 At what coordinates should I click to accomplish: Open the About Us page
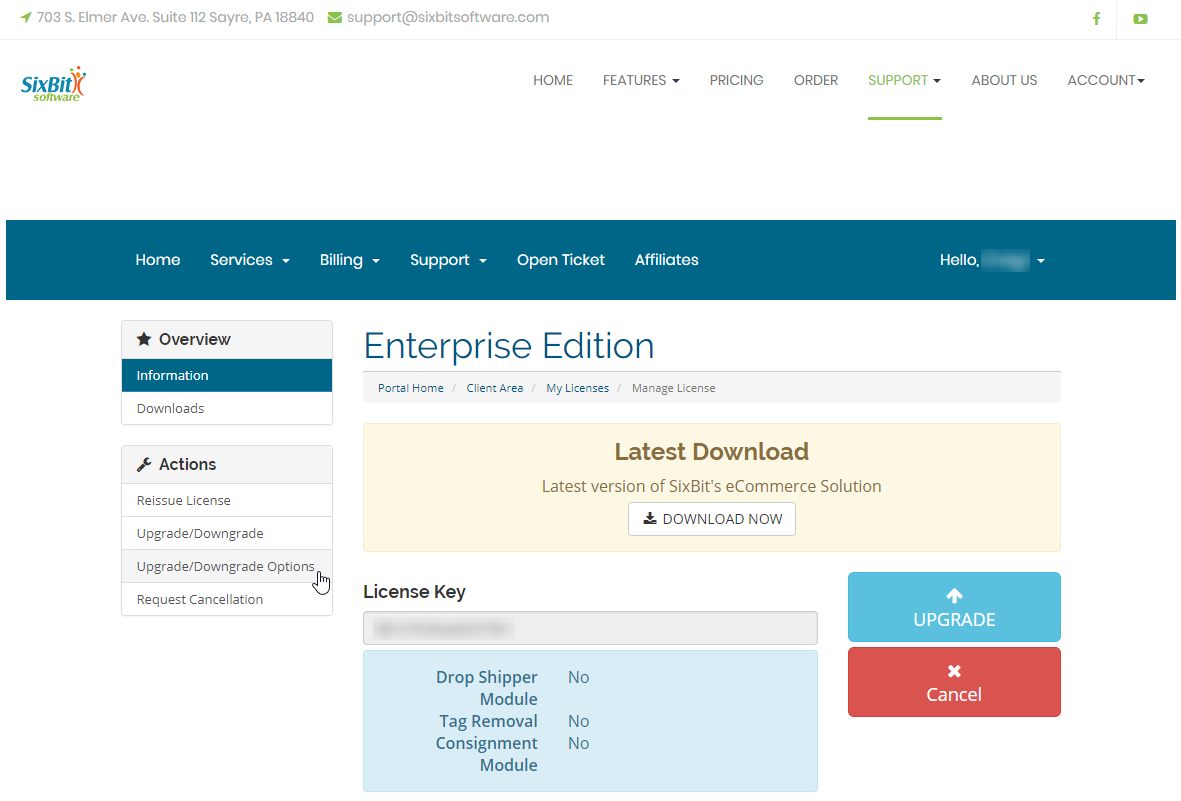pos(1004,81)
